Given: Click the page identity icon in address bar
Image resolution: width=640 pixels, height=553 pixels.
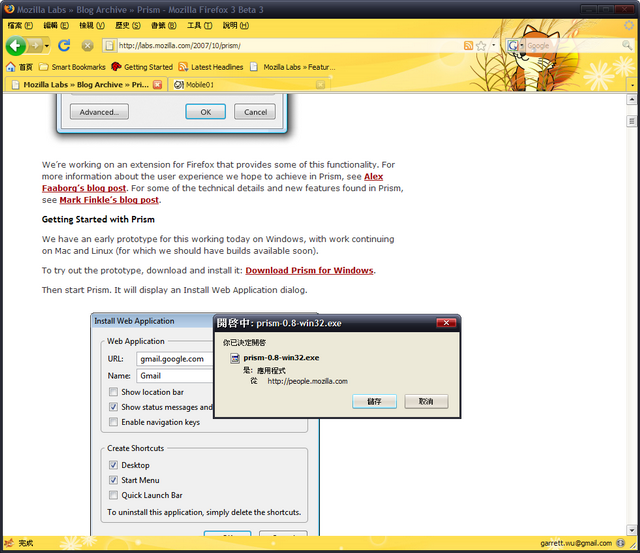Looking at the screenshot, I should (x=109, y=46).
